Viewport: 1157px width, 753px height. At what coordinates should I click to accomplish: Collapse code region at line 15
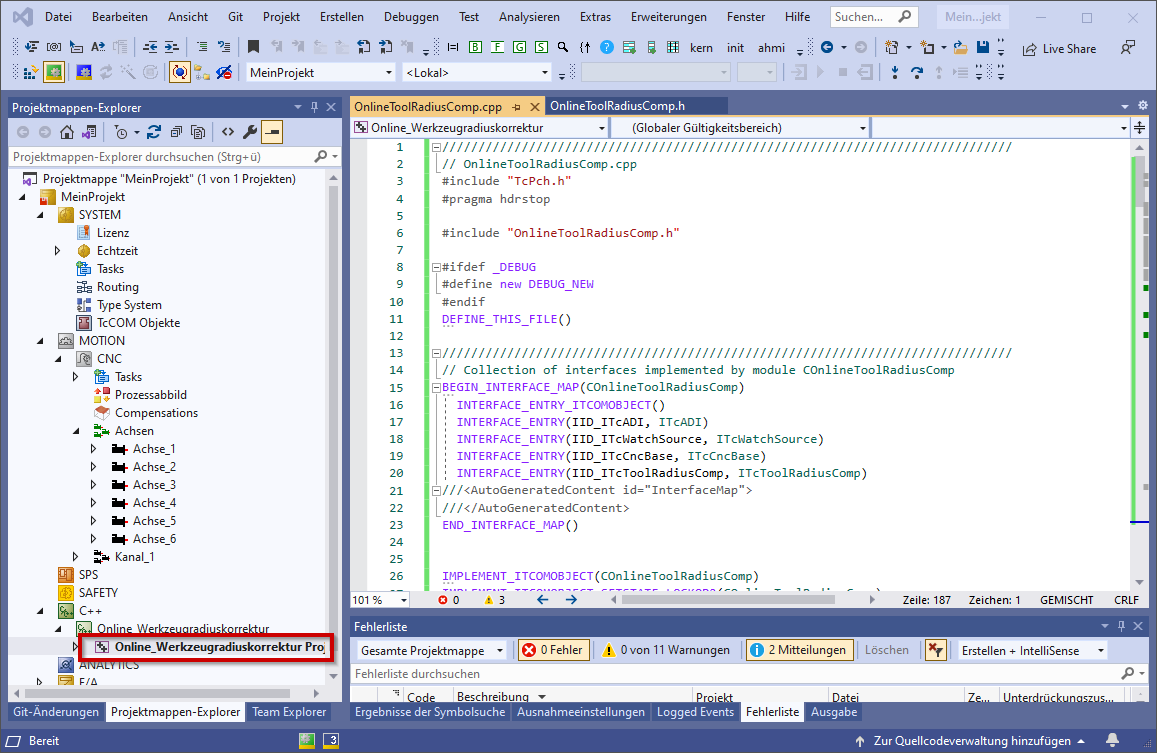(436, 387)
